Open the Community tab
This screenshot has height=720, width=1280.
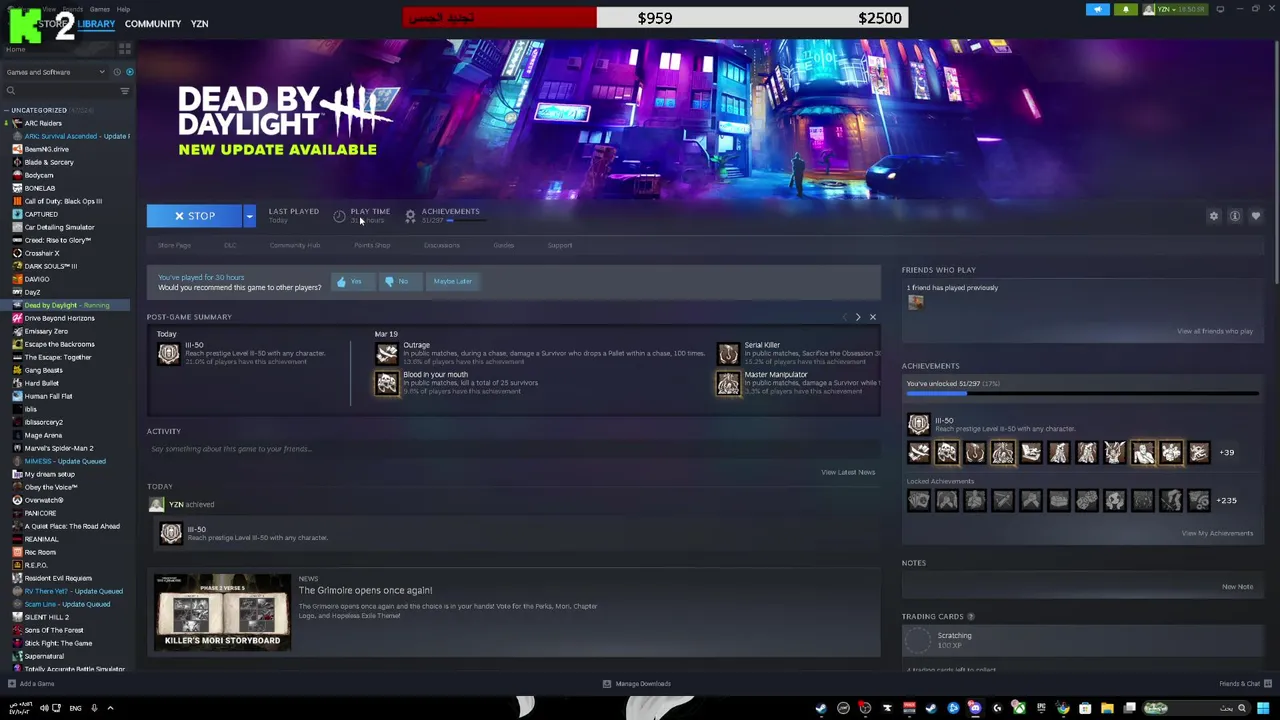153,24
